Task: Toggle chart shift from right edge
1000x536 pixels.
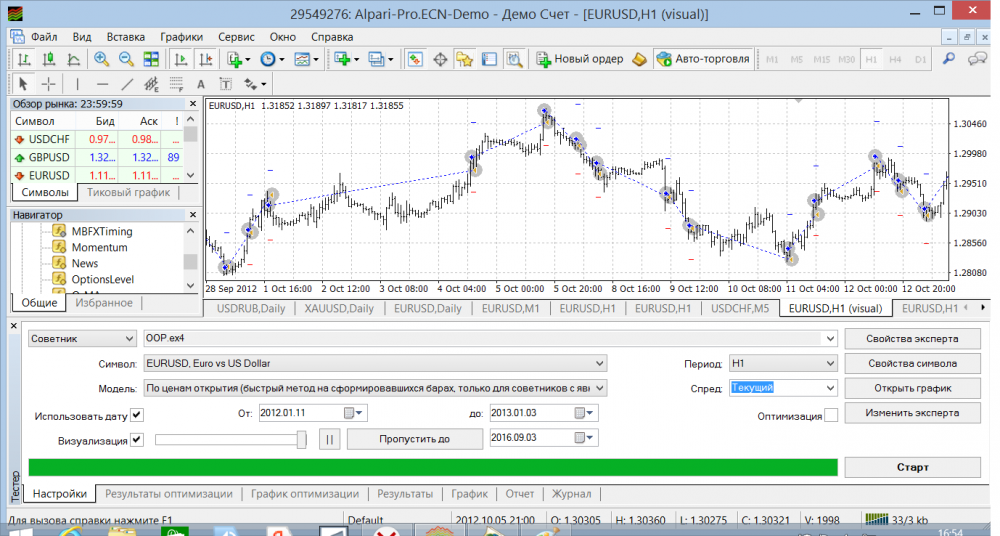Action: (206, 59)
